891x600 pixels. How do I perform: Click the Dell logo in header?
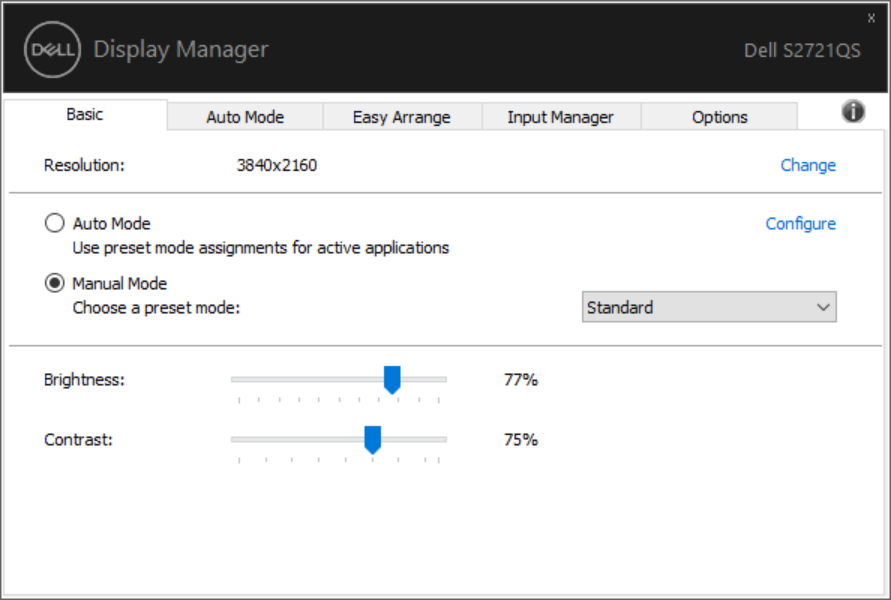coord(50,49)
